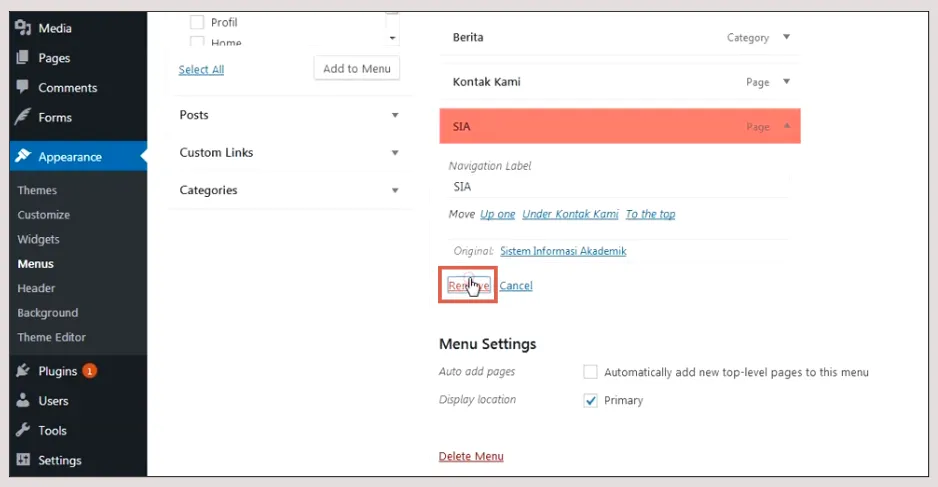Open the Widgets submenu item
This screenshot has height=487, width=938.
[x=39, y=239]
